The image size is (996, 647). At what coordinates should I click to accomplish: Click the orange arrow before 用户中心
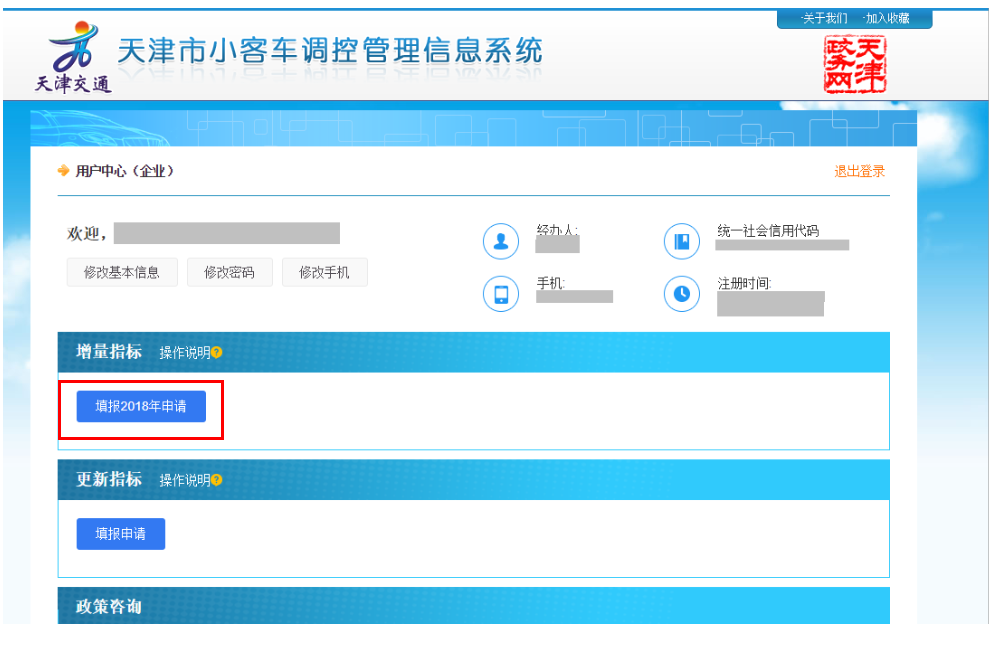coord(64,171)
